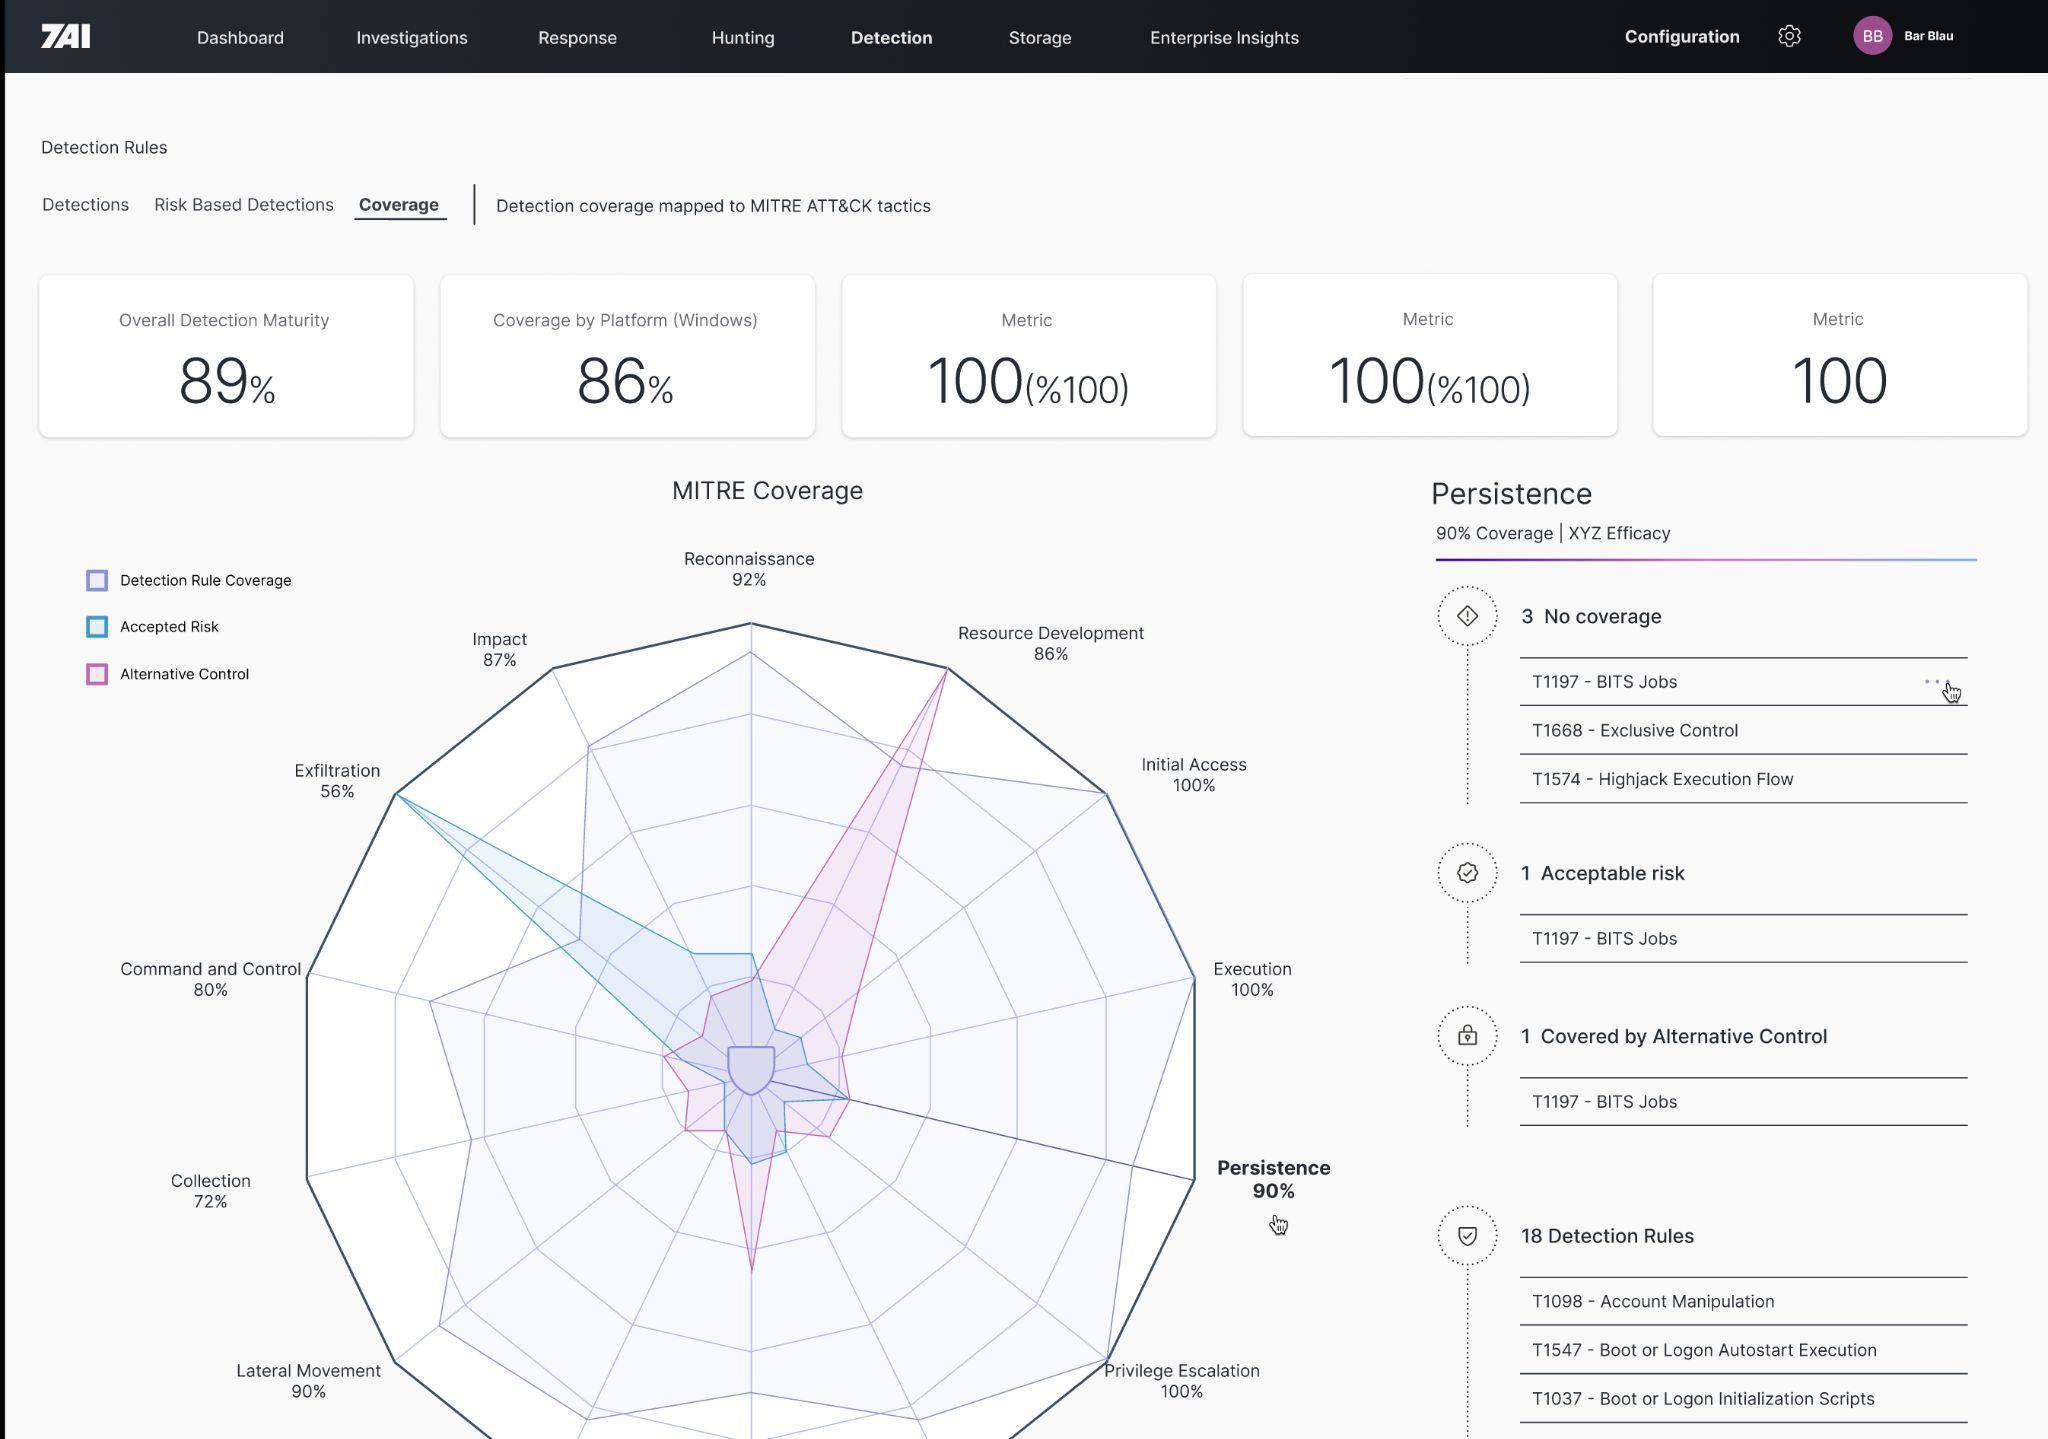Viewport: 2048px width, 1439px height.
Task: Select the Alternative Control lock icon
Action: coord(1467,1036)
